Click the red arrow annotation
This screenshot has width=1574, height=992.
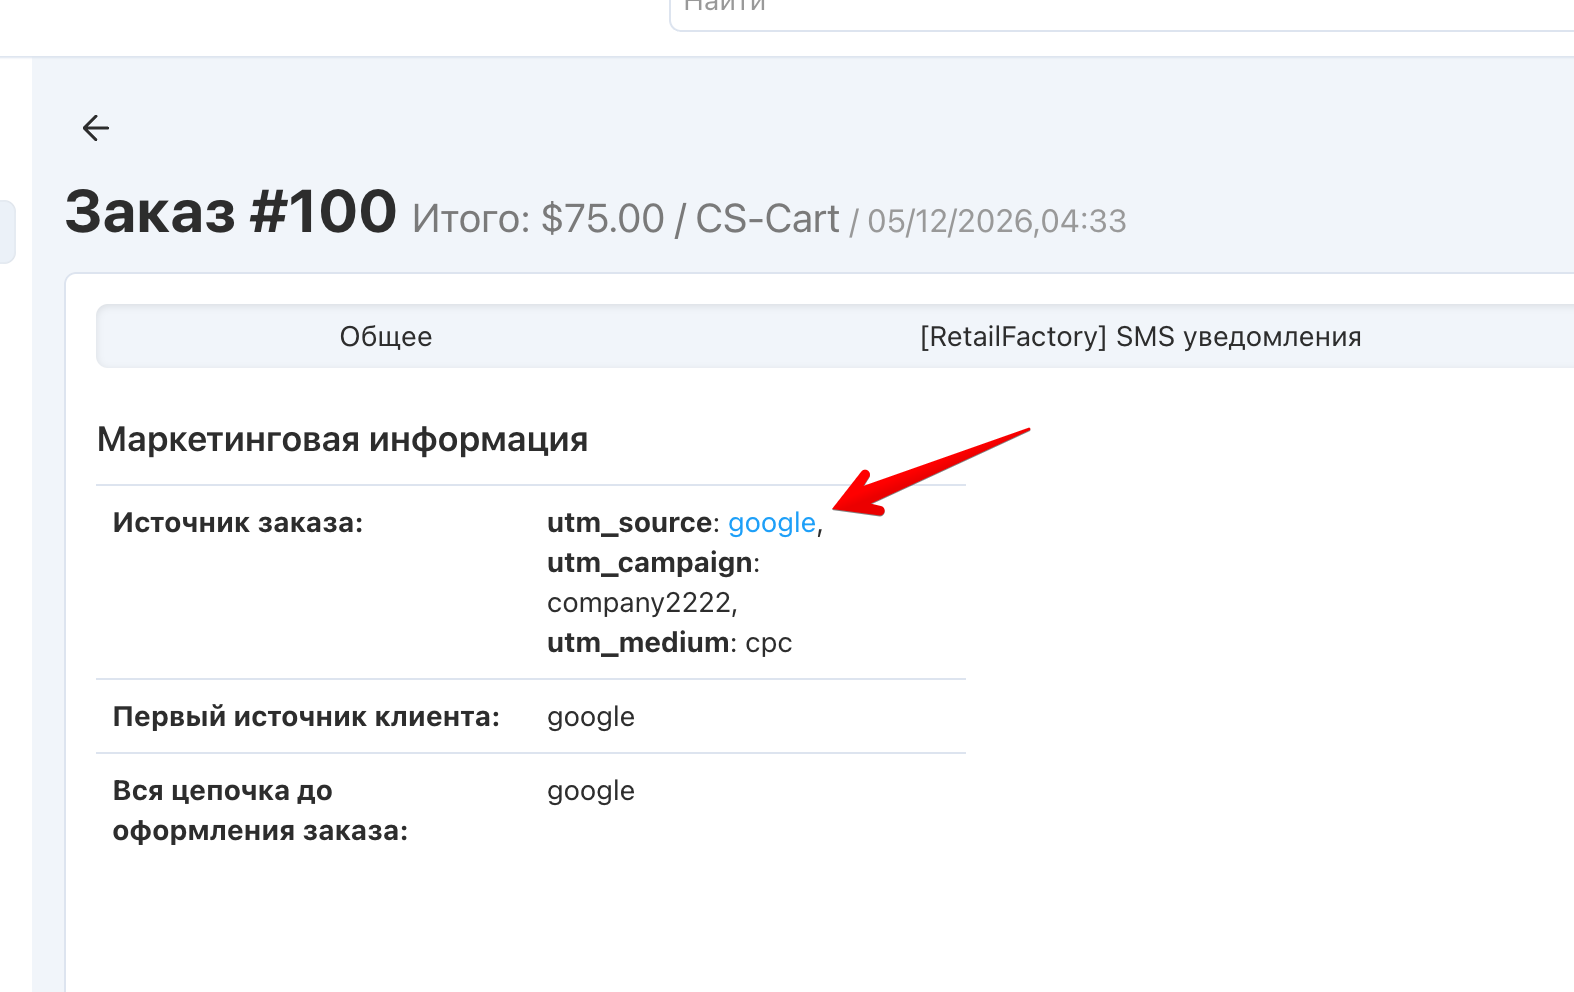click(x=931, y=472)
